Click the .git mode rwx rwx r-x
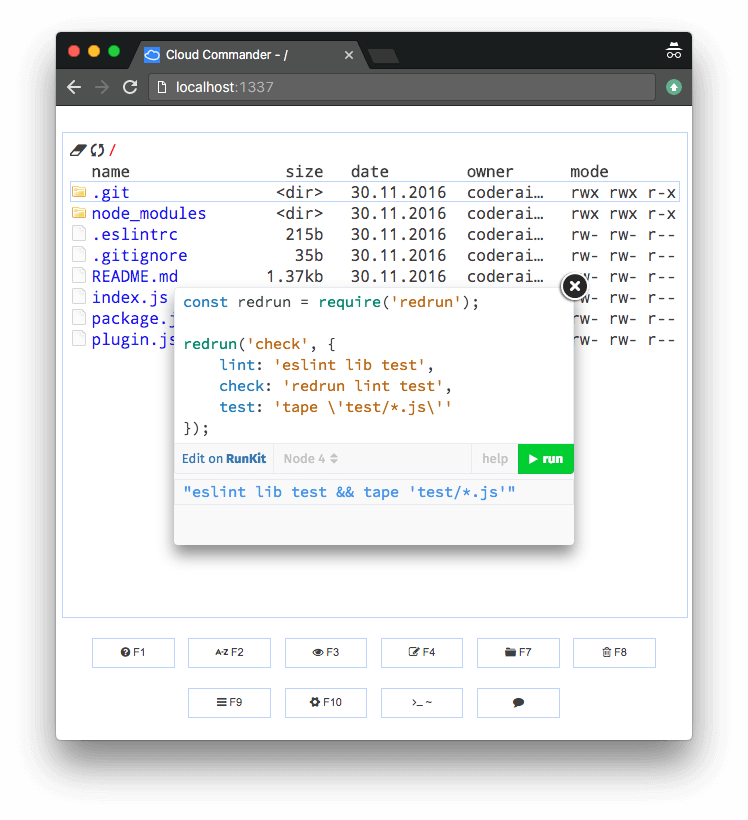The height and width of the screenshot is (820, 748). pos(623,192)
